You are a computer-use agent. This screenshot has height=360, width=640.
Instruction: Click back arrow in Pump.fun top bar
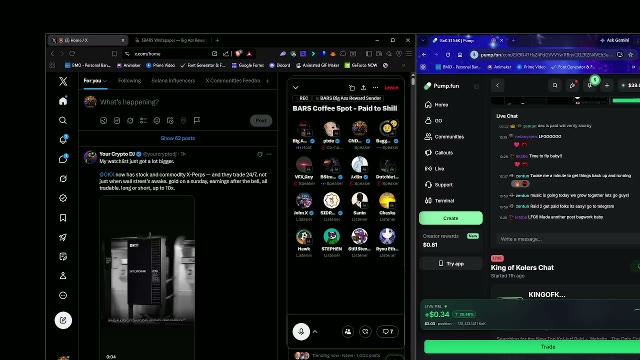point(497,85)
